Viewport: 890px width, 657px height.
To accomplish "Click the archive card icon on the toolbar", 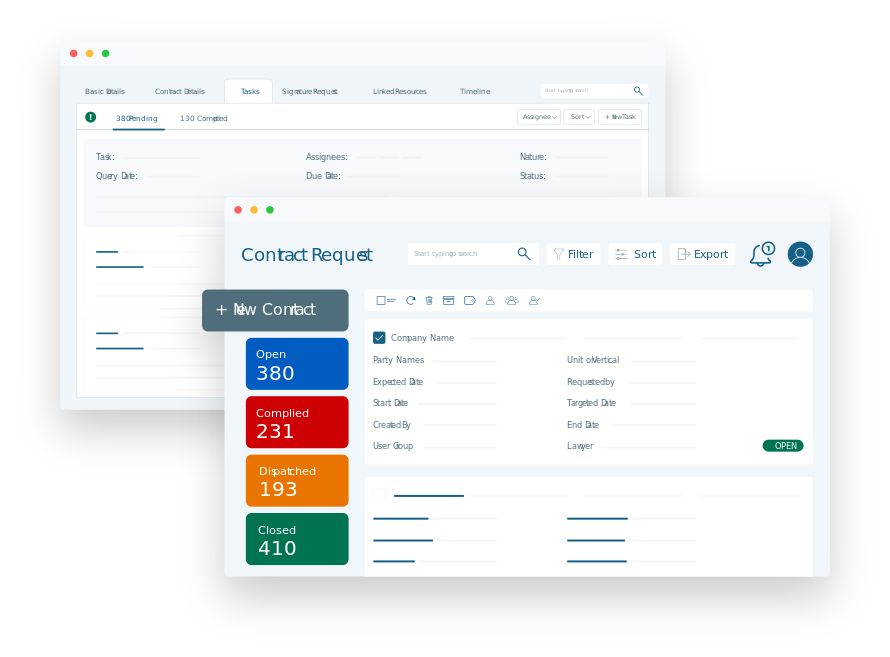I will (x=450, y=300).
